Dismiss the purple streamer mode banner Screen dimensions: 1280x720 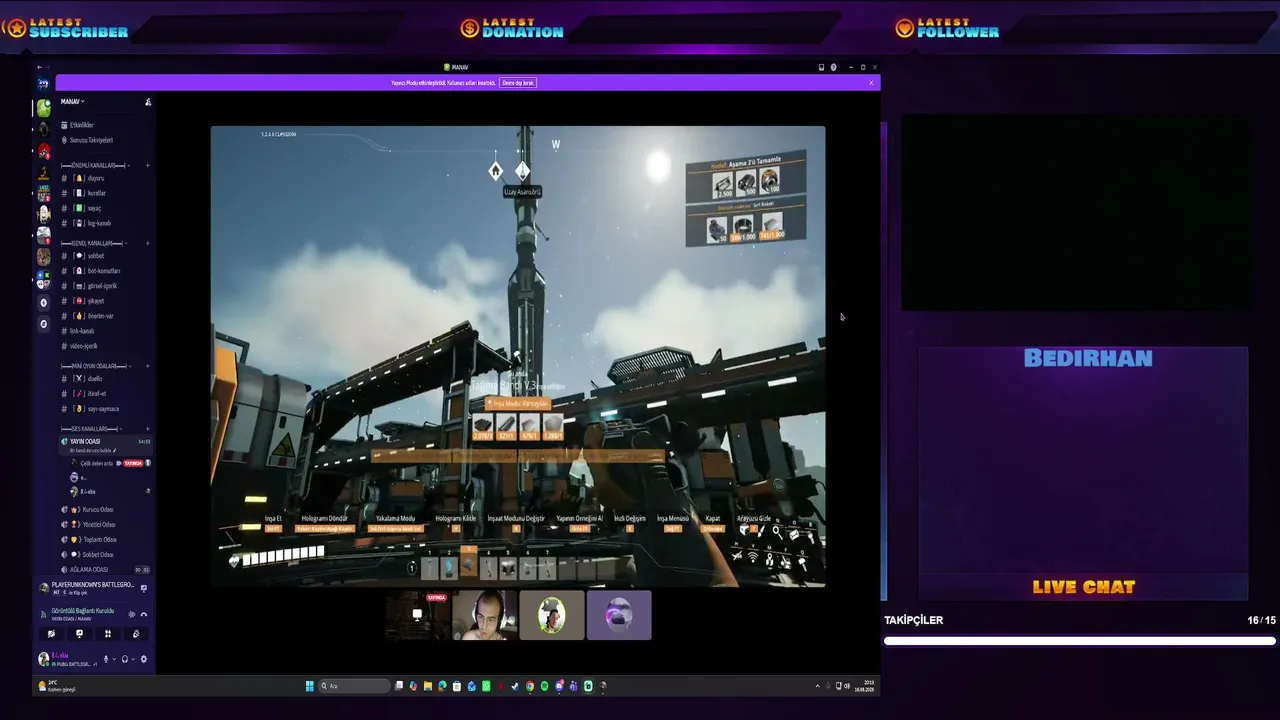pos(871,83)
